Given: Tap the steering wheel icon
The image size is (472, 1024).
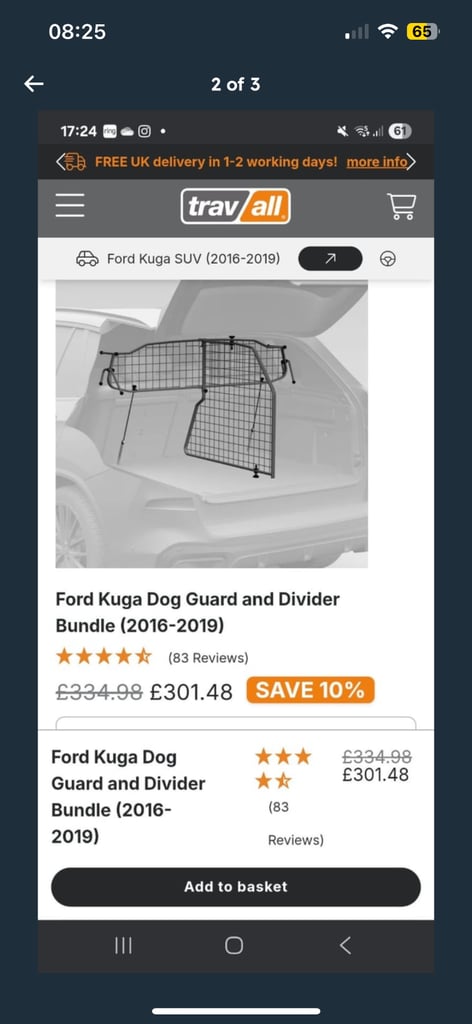Looking at the screenshot, I should (388, 259).
